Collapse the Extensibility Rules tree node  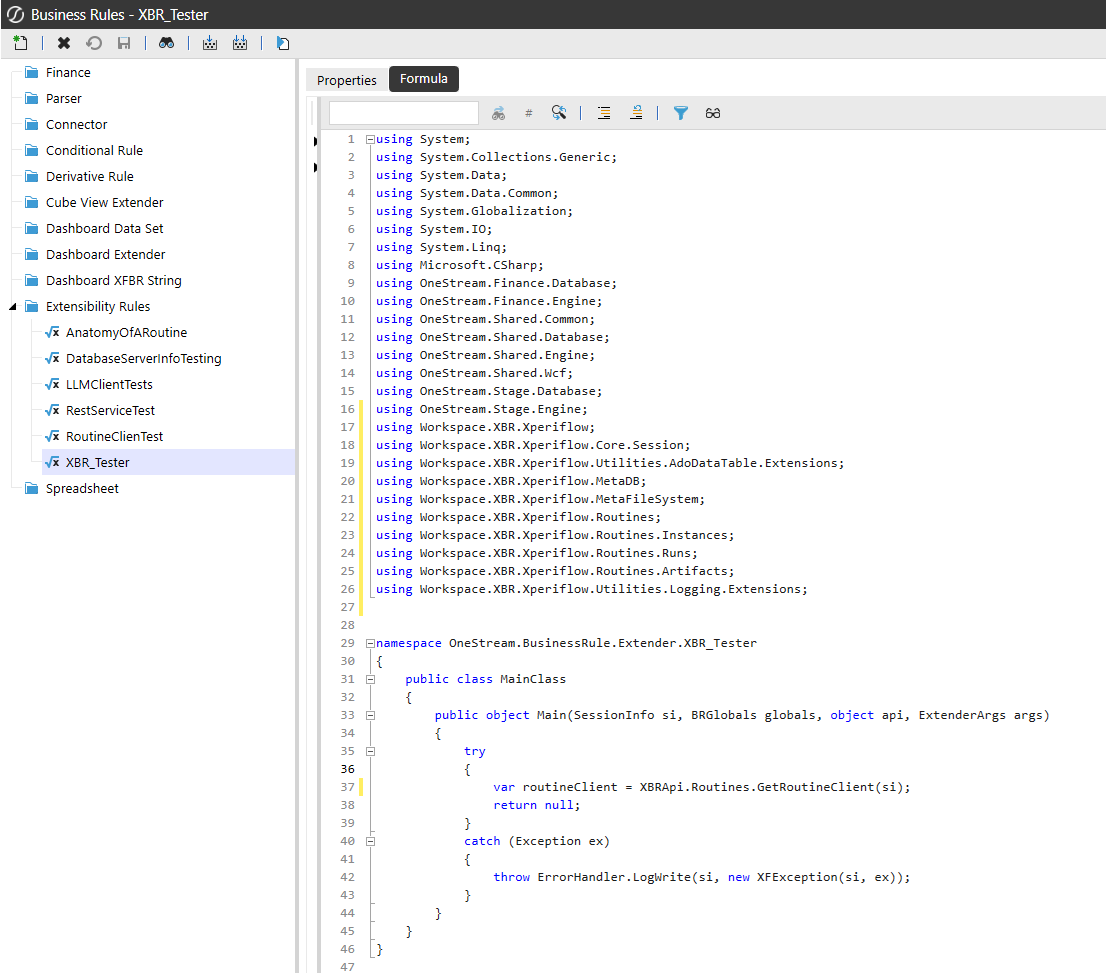13,307
